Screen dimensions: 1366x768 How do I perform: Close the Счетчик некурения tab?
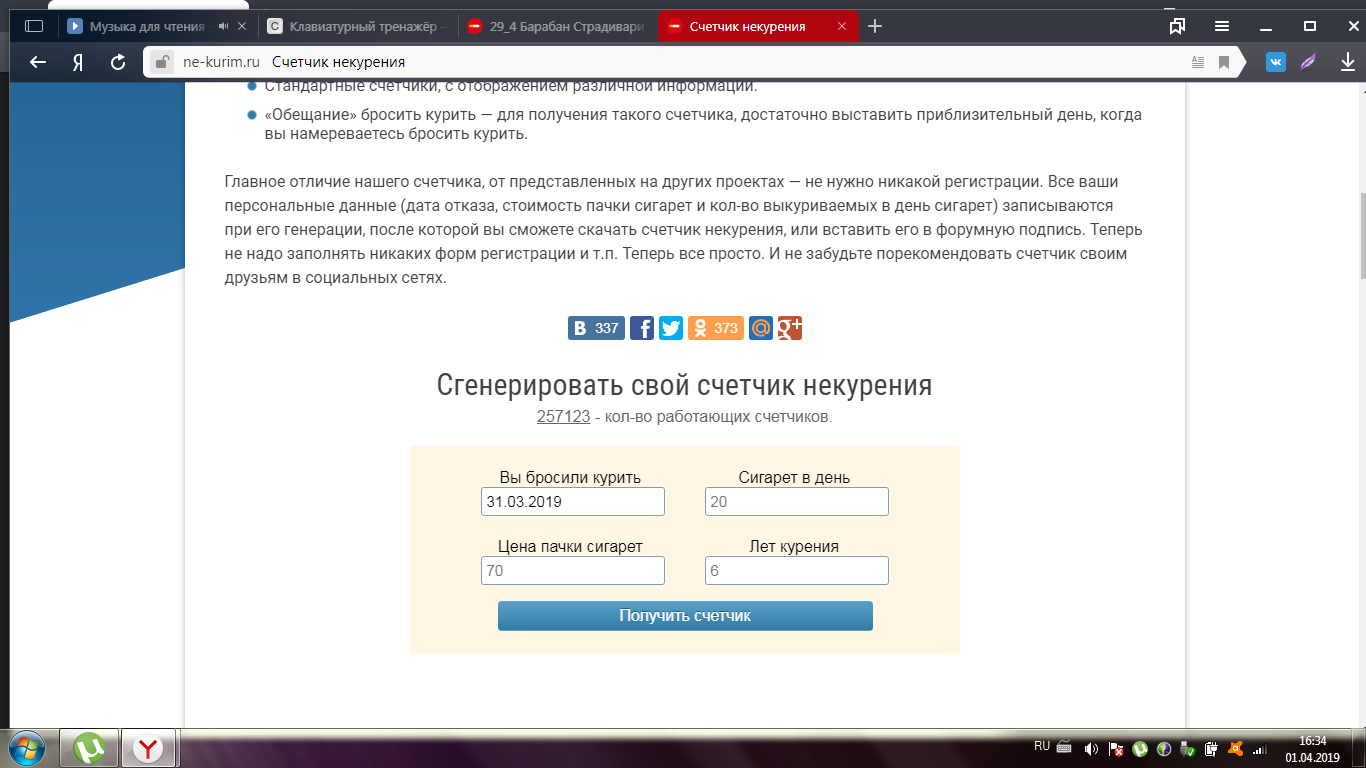(x=840, y=27)
